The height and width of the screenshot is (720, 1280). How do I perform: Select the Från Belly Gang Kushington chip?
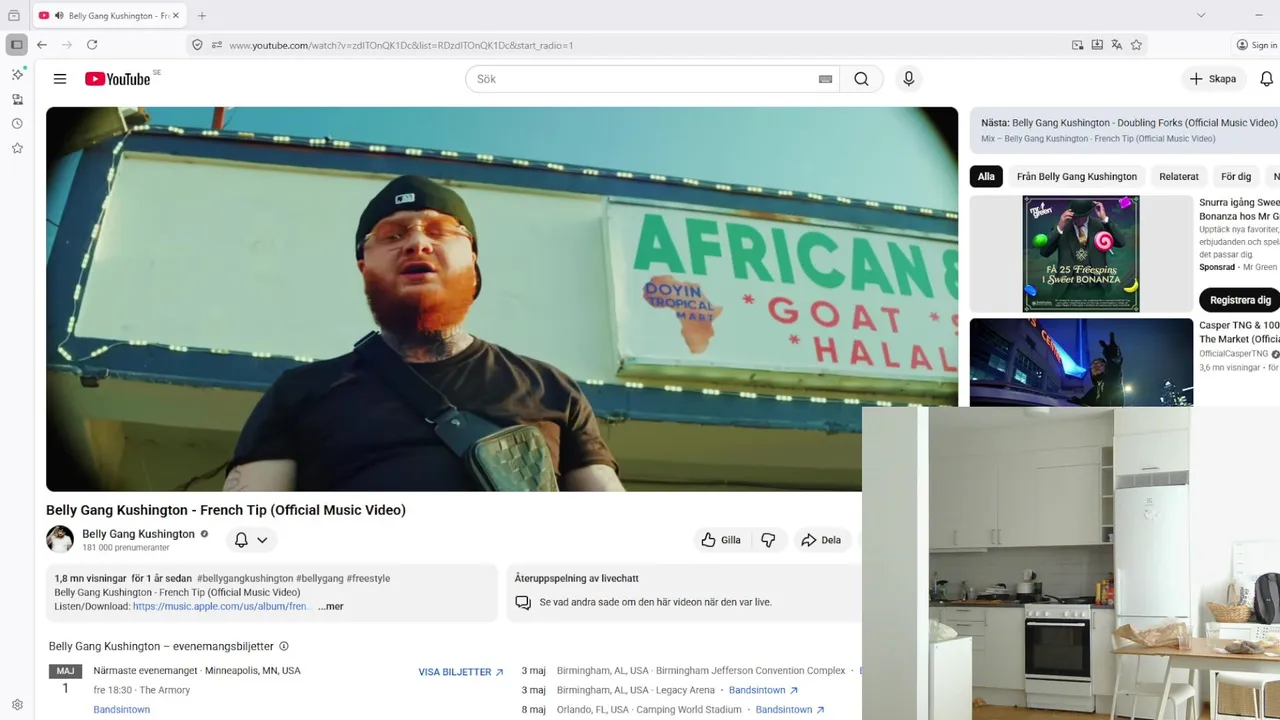1077,176
